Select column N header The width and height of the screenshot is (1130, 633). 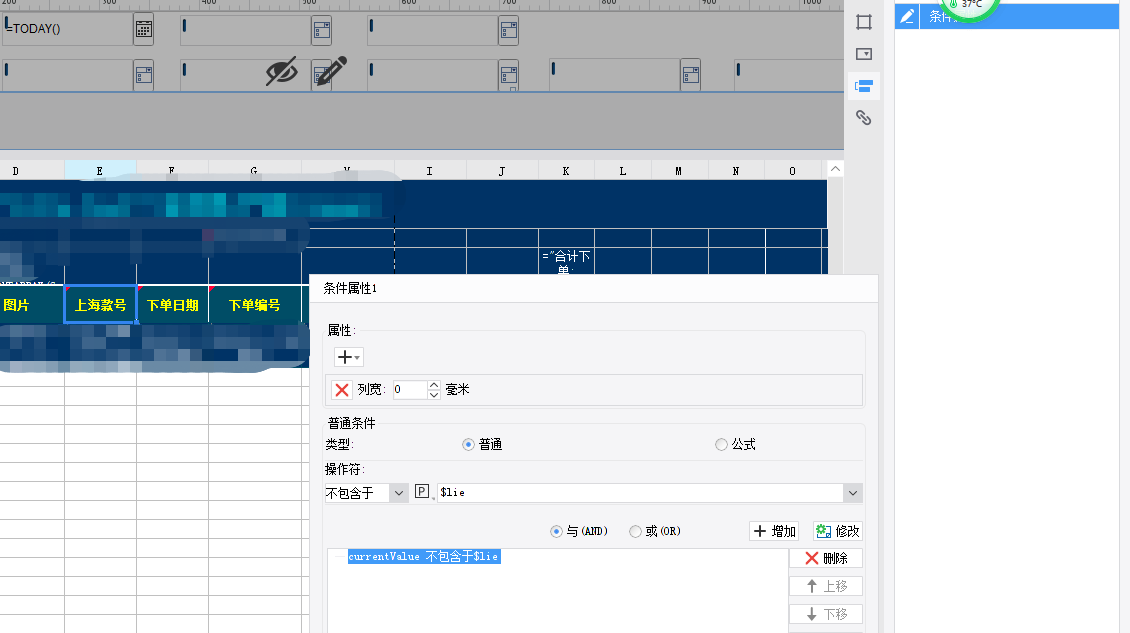736,171
